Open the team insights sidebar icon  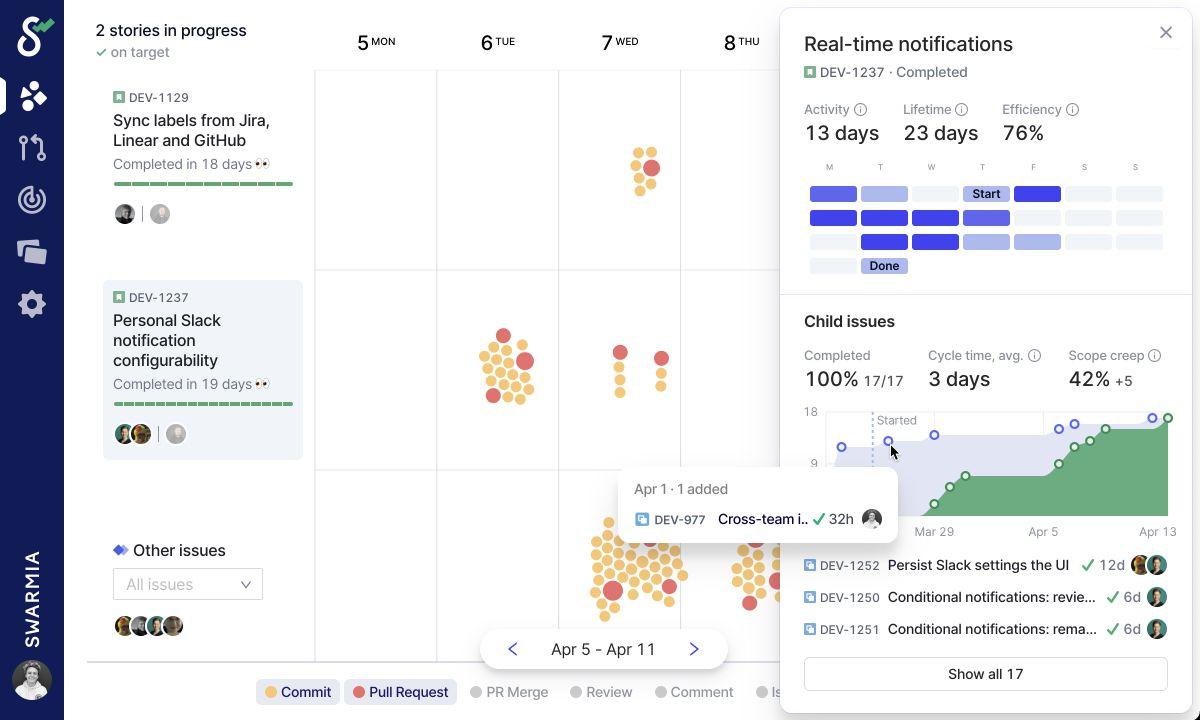32,96
